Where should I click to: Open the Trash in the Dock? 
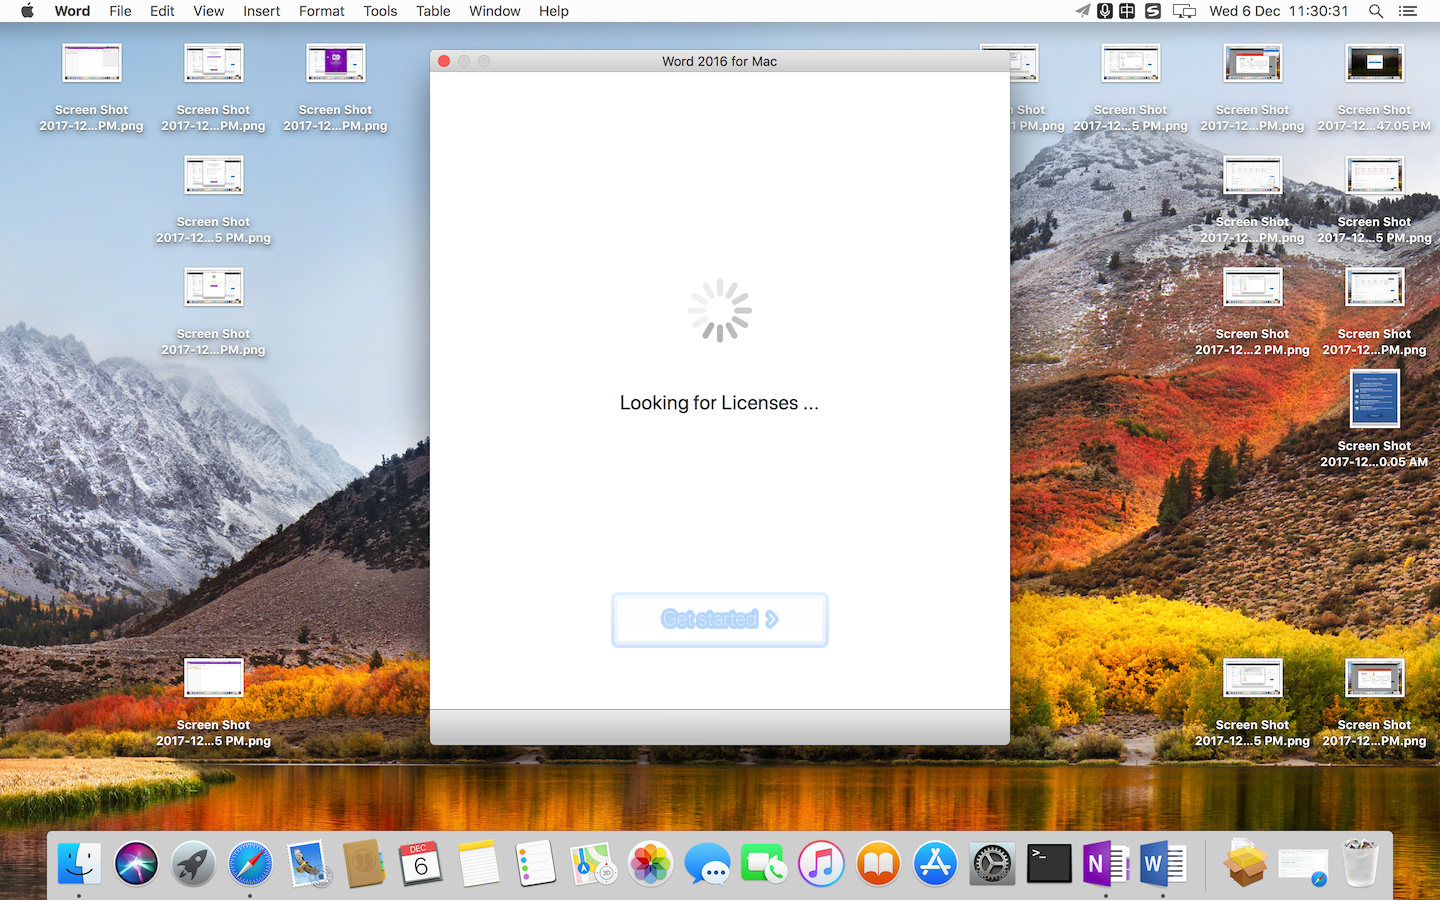tap(1360, 864)
